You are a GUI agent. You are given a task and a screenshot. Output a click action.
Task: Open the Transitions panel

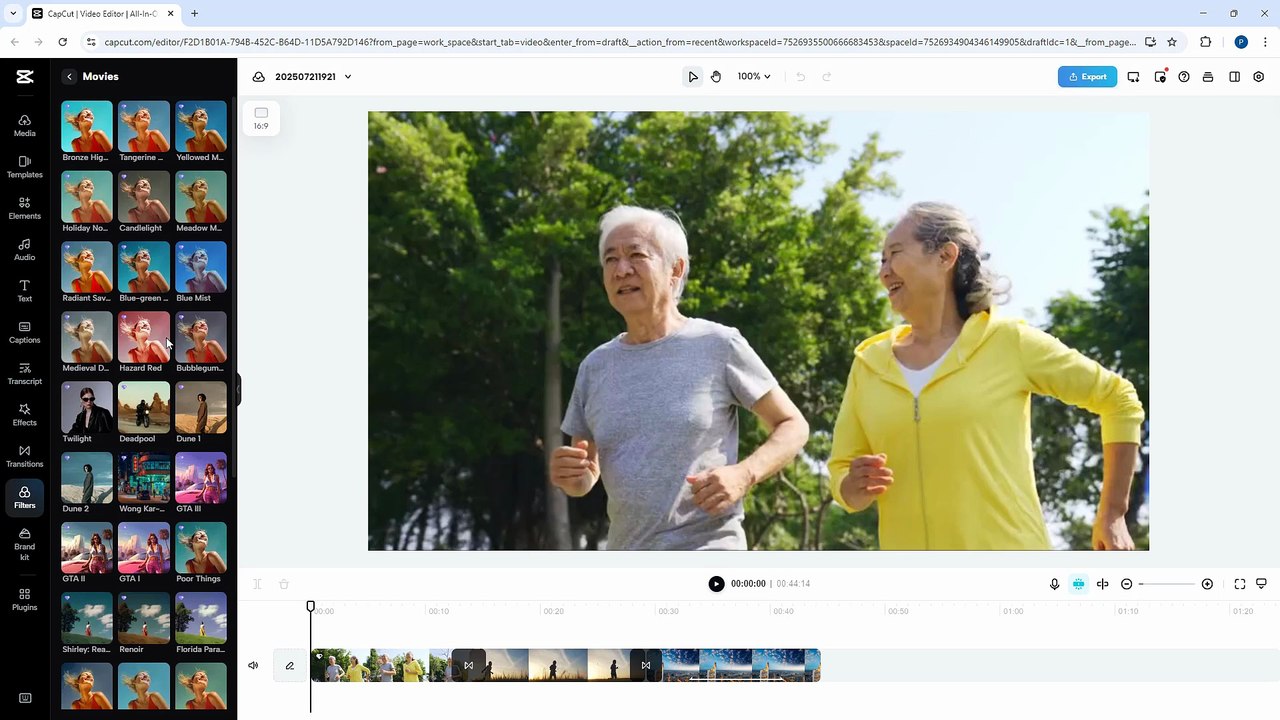point(25,456)
